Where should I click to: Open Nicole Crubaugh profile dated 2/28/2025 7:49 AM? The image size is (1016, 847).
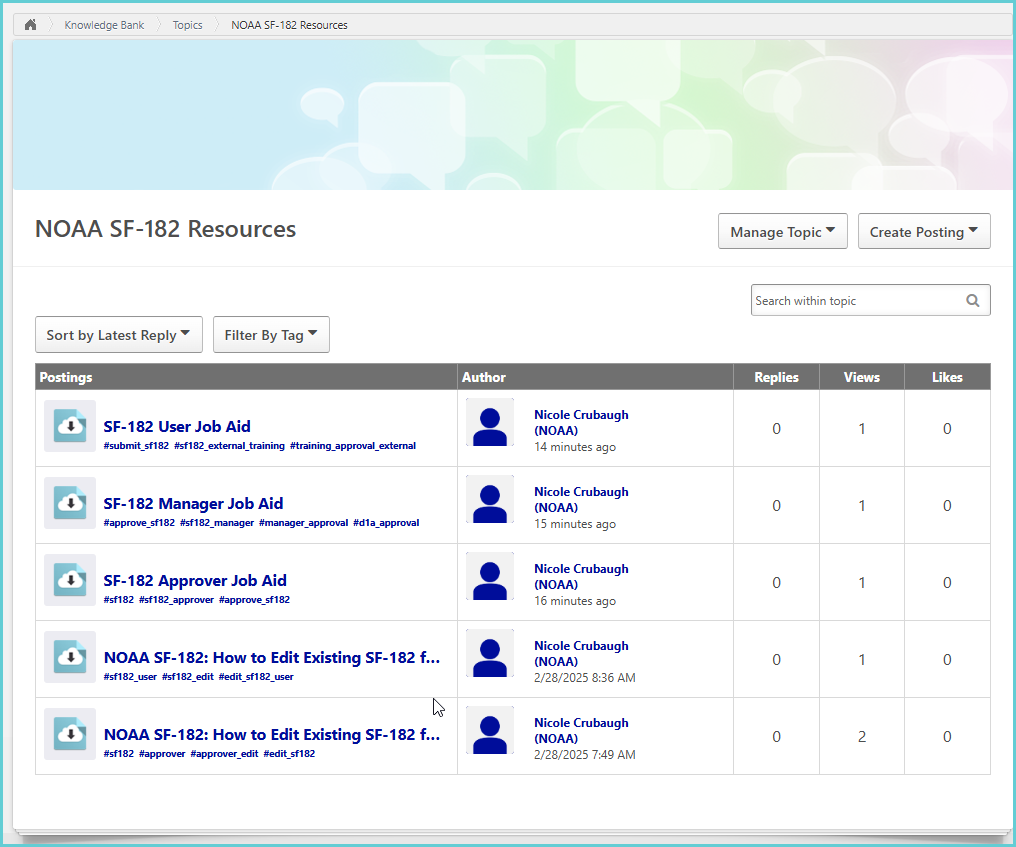(581, 731)
